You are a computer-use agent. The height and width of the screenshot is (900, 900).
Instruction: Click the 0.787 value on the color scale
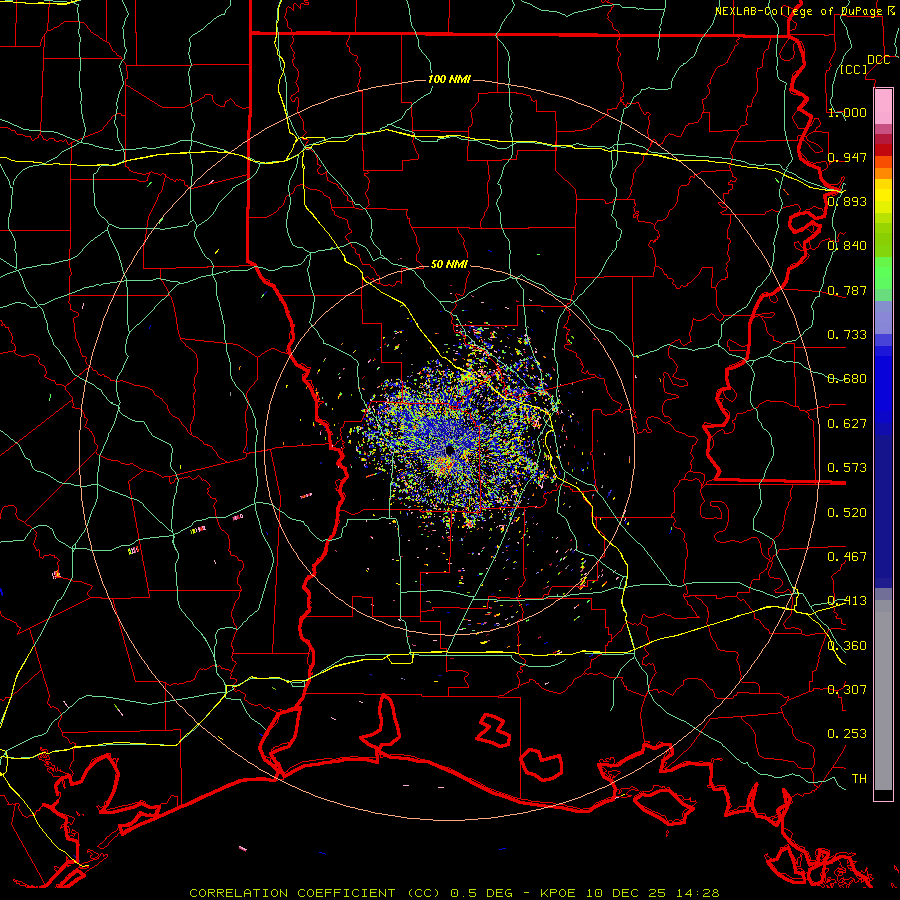[x=847, y=290]
